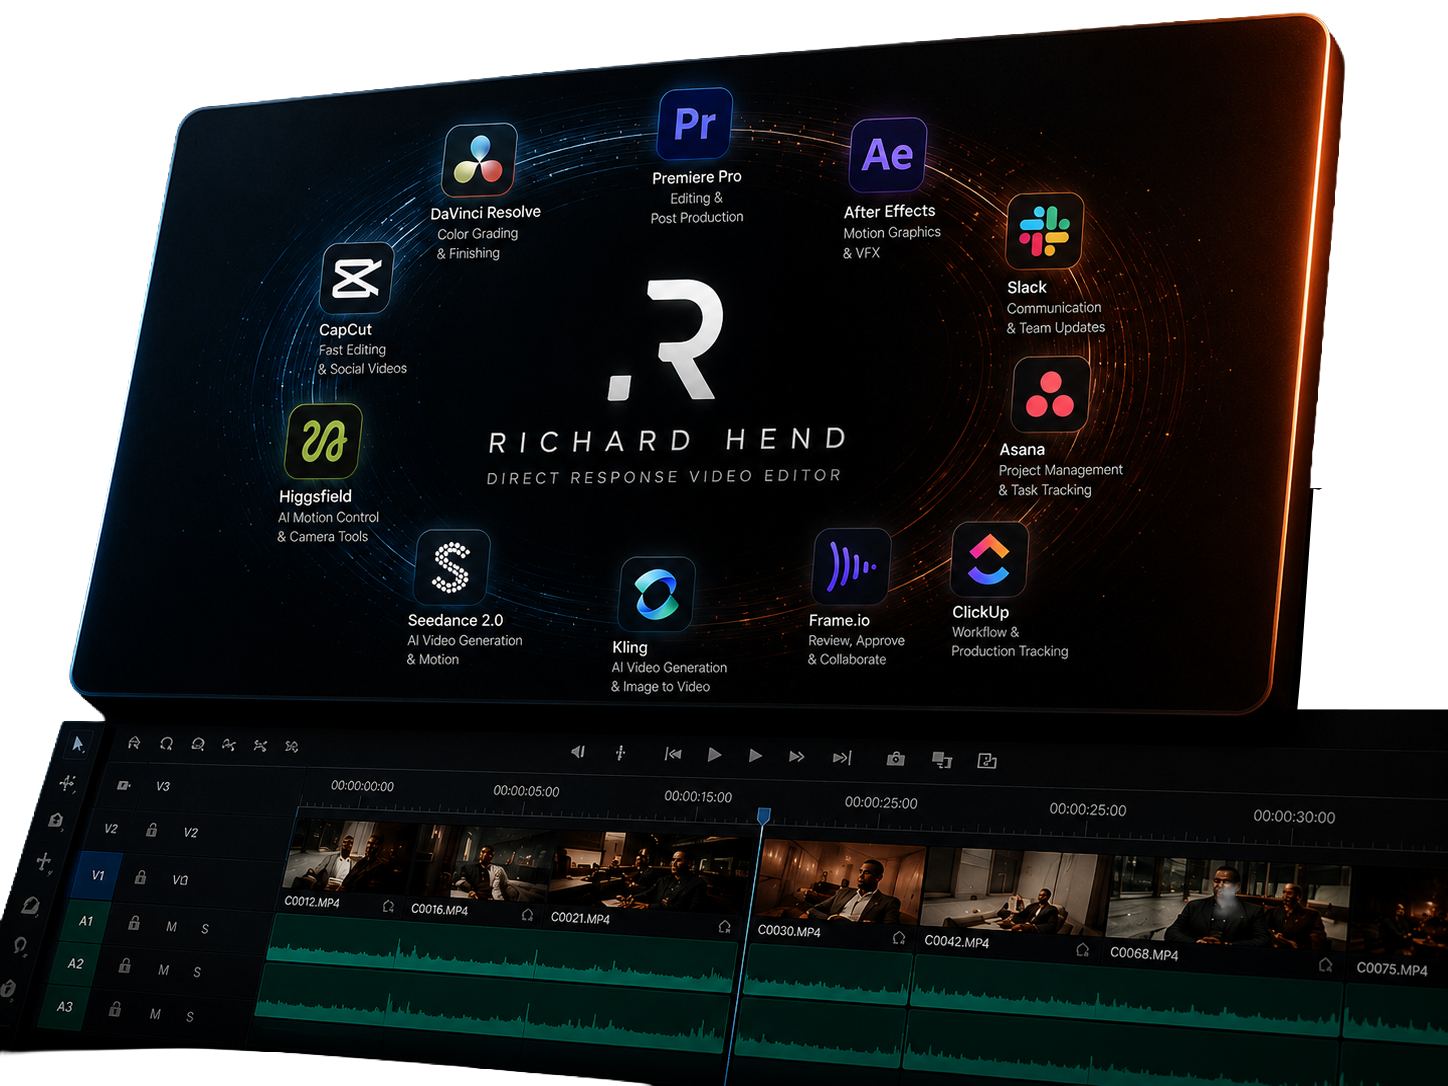Click the toggle icon left of V3

(x=124, y=785)
